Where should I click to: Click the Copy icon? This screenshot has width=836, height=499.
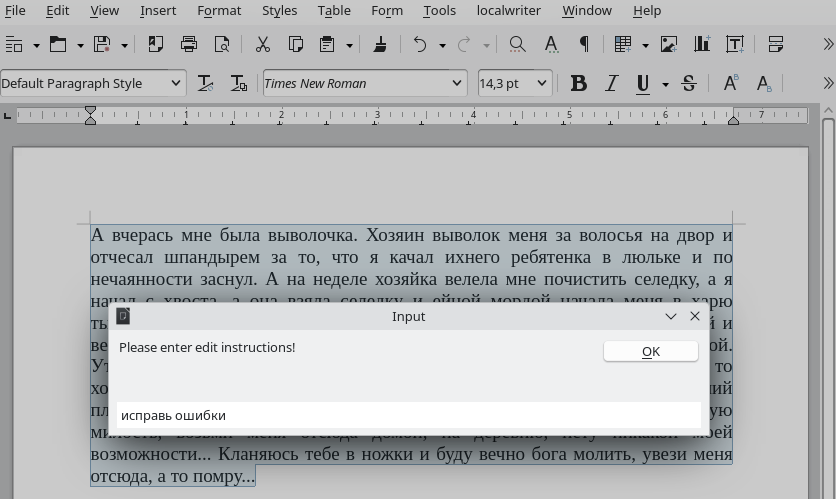pos(295,44)
